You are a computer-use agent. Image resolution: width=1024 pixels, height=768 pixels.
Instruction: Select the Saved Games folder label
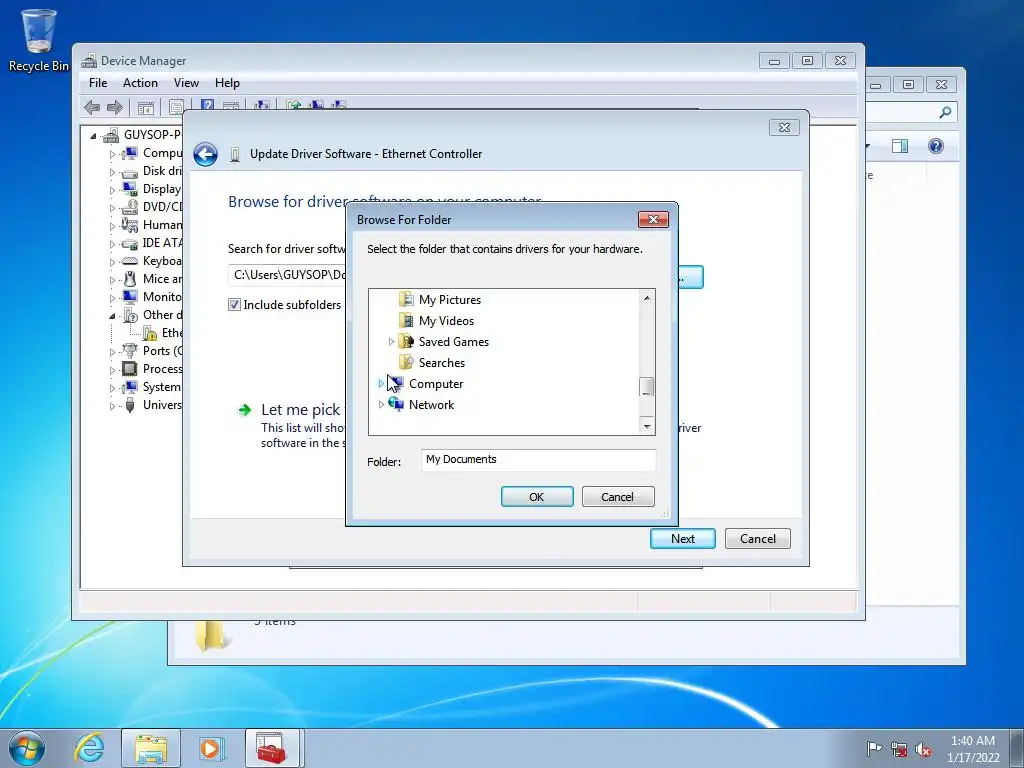pyautogui.click(x=453, y=342)
